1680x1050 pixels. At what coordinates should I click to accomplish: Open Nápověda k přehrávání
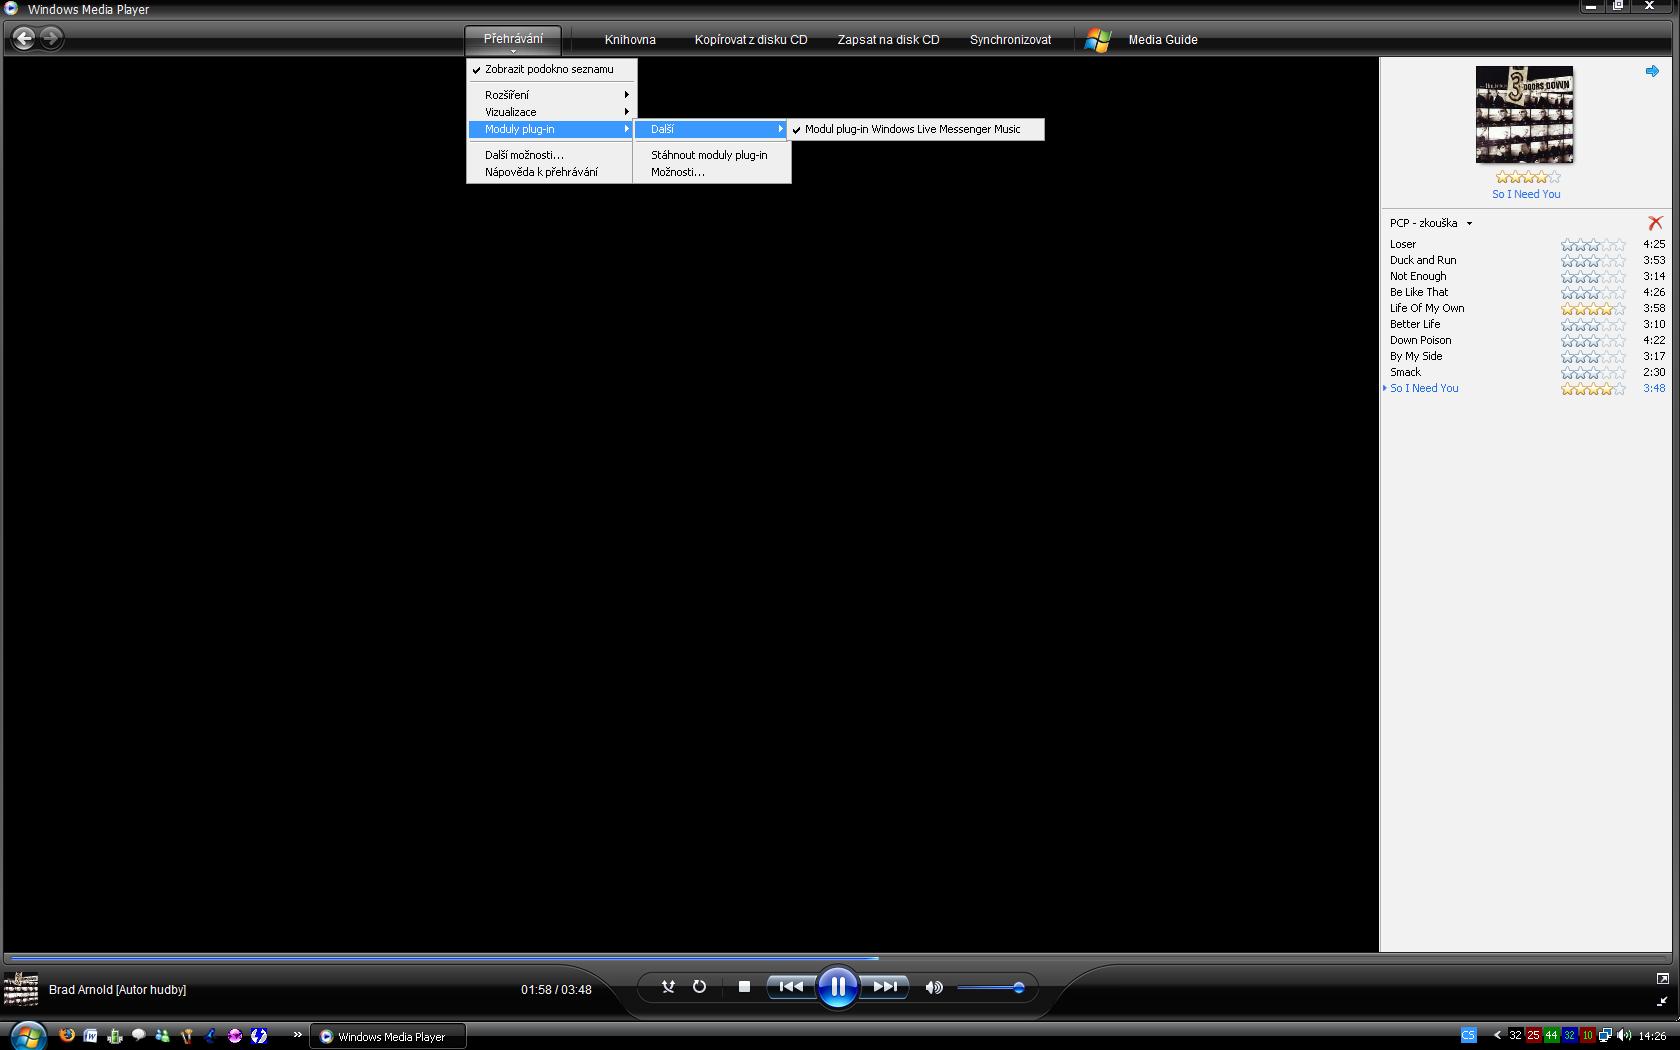click(551, 172)
